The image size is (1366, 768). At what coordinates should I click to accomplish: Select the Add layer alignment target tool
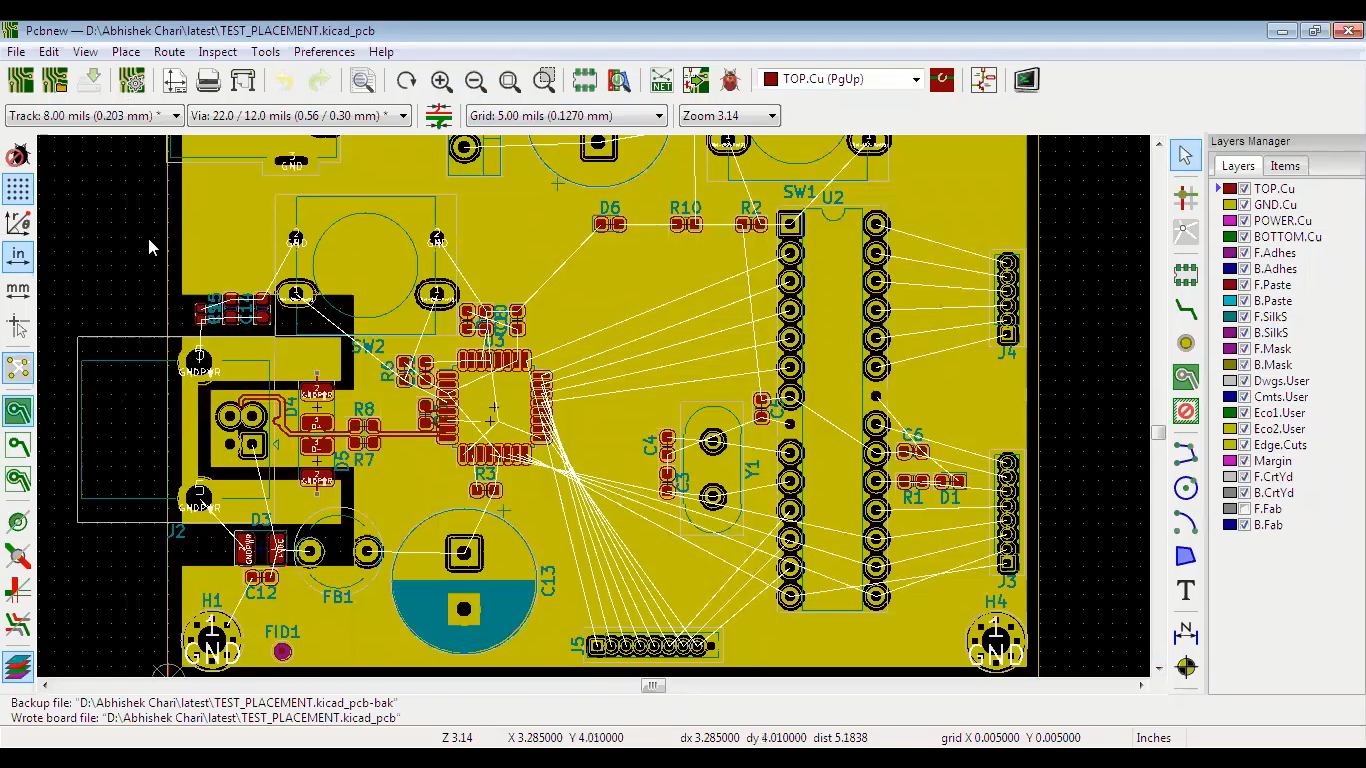pos(1185,667)
